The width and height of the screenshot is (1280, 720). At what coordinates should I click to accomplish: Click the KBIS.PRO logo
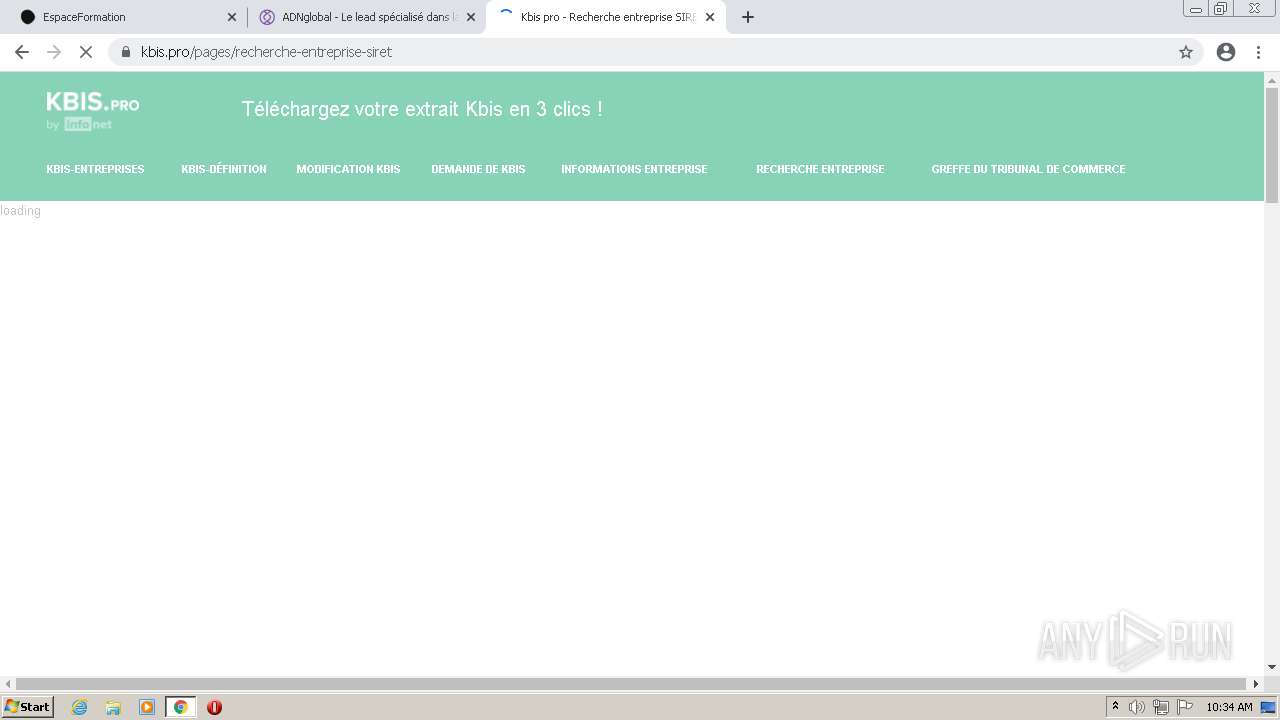coord(92,111)
